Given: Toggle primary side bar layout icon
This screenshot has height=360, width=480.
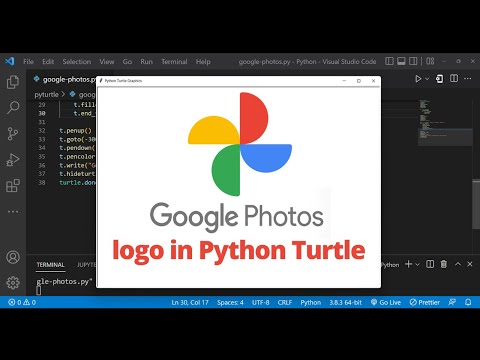Looking at the screenshot, I should (x=389, y=61).
